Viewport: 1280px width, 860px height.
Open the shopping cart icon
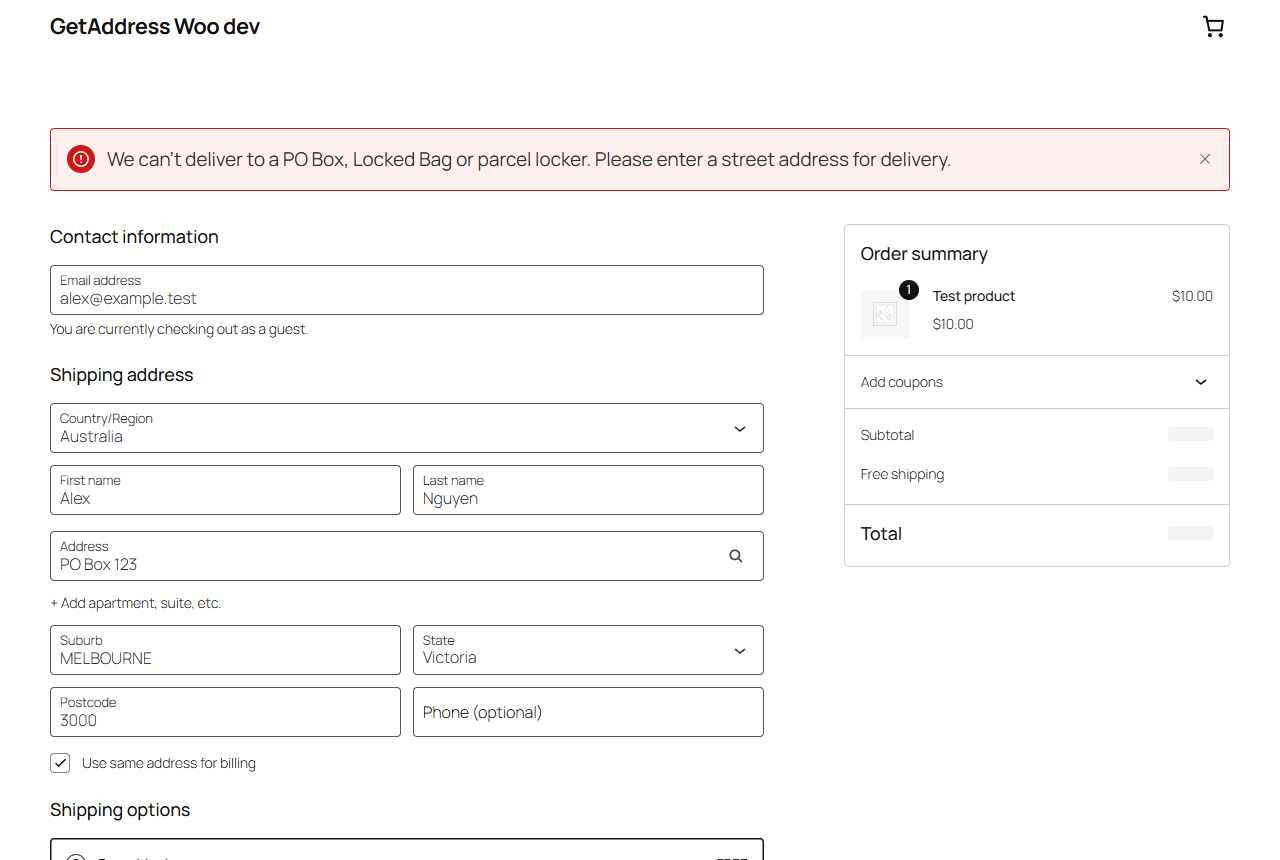(1213, 27)
